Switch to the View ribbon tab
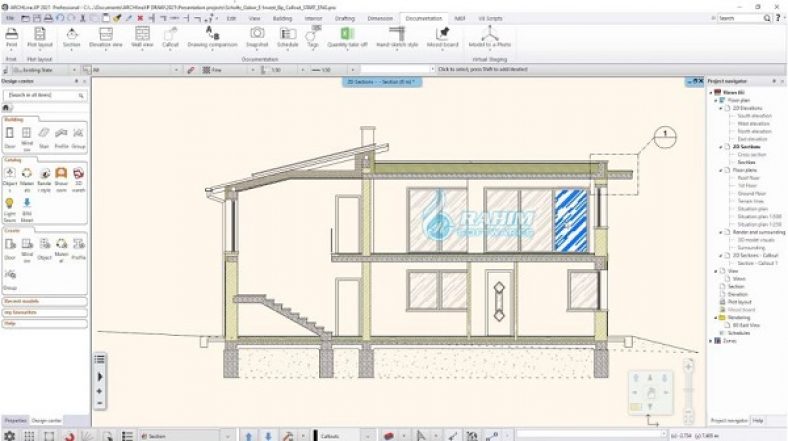The image size is (788, 441). 255,18
